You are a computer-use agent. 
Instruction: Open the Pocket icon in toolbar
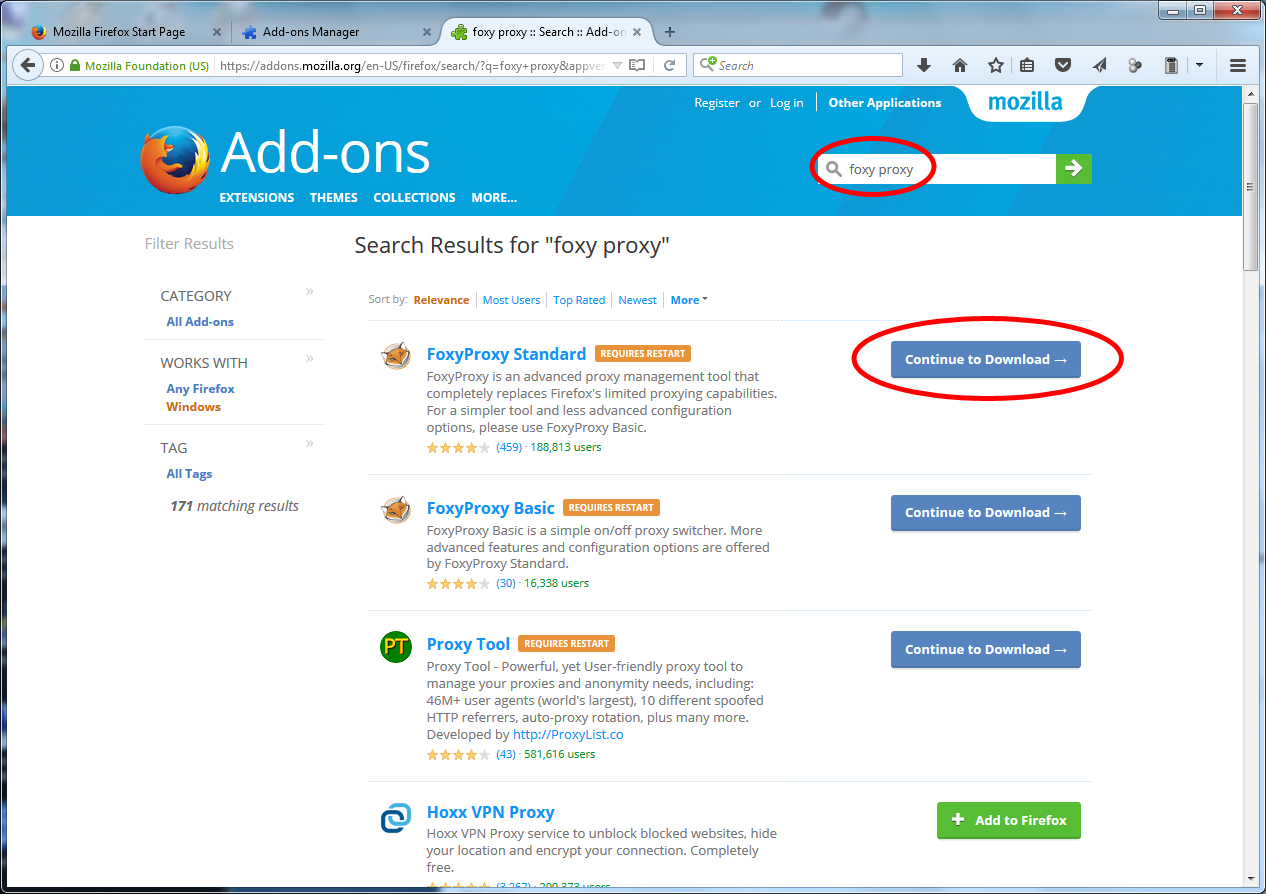1064,65
